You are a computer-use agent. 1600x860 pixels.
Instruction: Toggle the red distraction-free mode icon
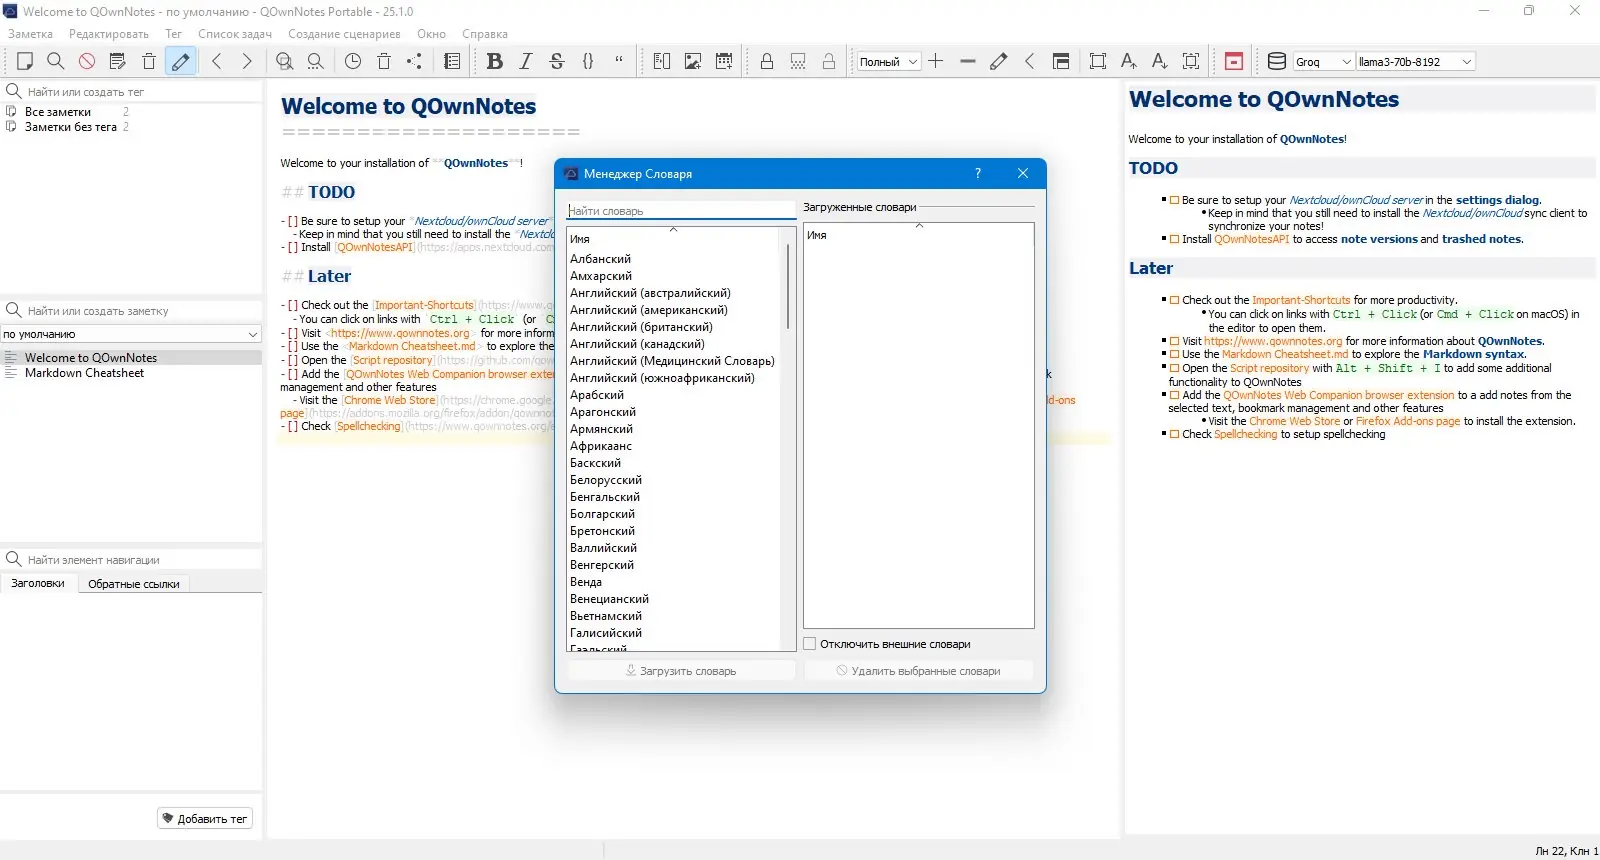pos(1234,61)
